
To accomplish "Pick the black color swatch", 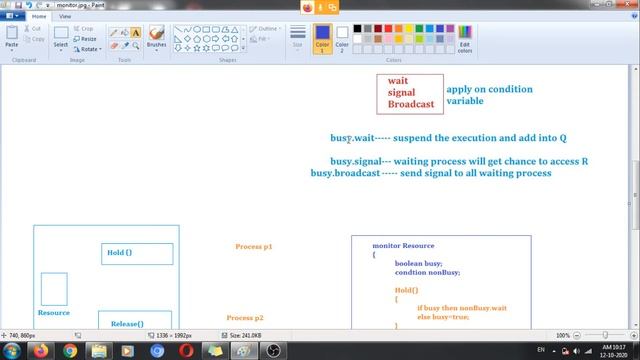I will (x=357, y=28).
